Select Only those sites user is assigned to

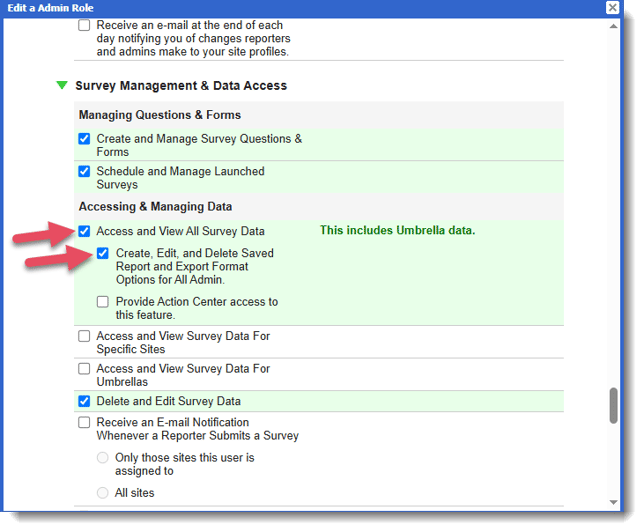click(x=103, y=458)
